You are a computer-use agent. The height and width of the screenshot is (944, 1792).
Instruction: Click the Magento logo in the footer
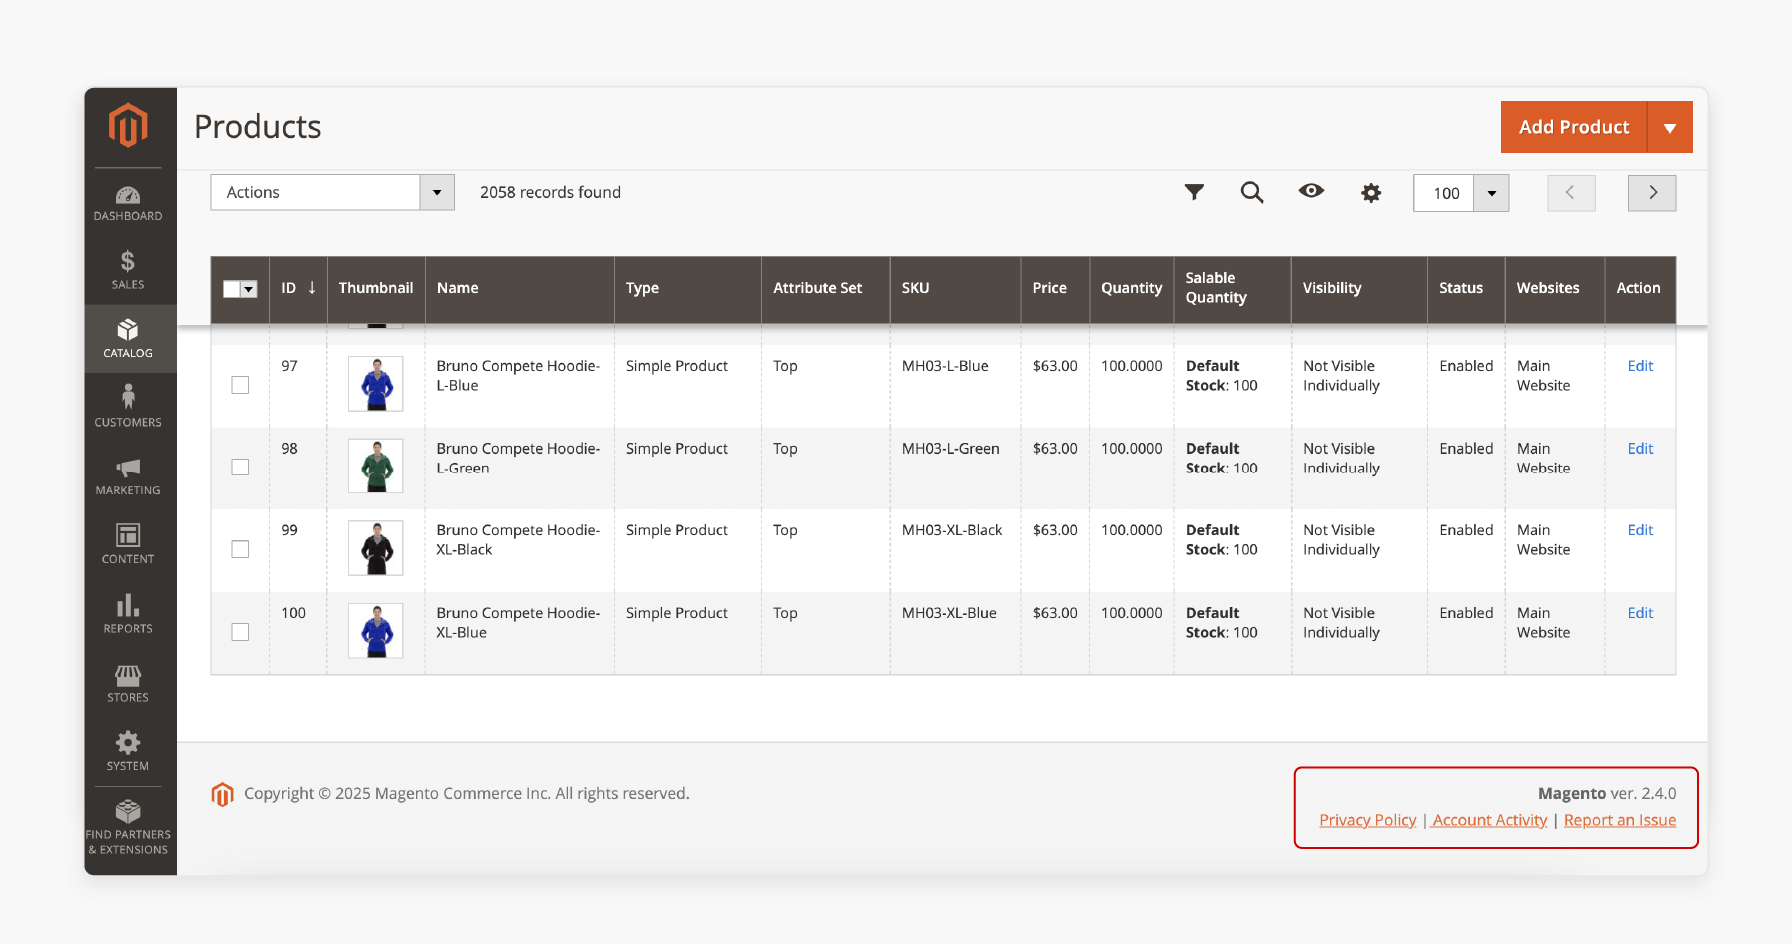[x=222, y=794]
